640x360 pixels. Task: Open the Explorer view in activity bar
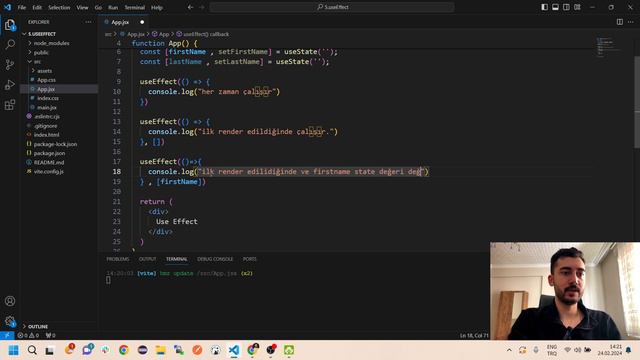pos(10,25)
